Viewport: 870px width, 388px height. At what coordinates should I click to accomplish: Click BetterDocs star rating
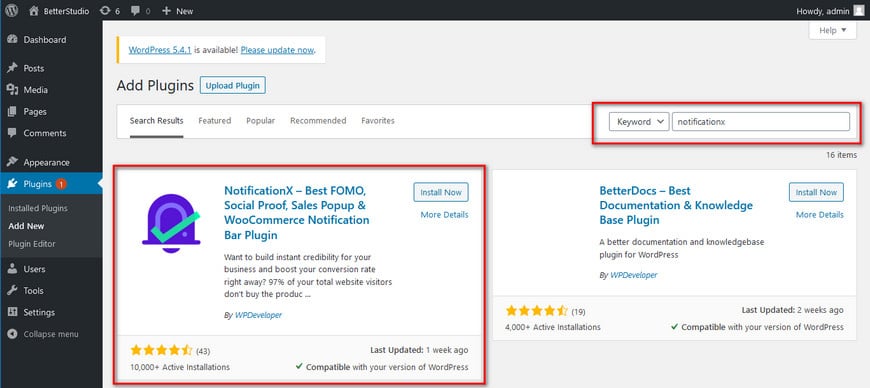(x=537, y=311)
